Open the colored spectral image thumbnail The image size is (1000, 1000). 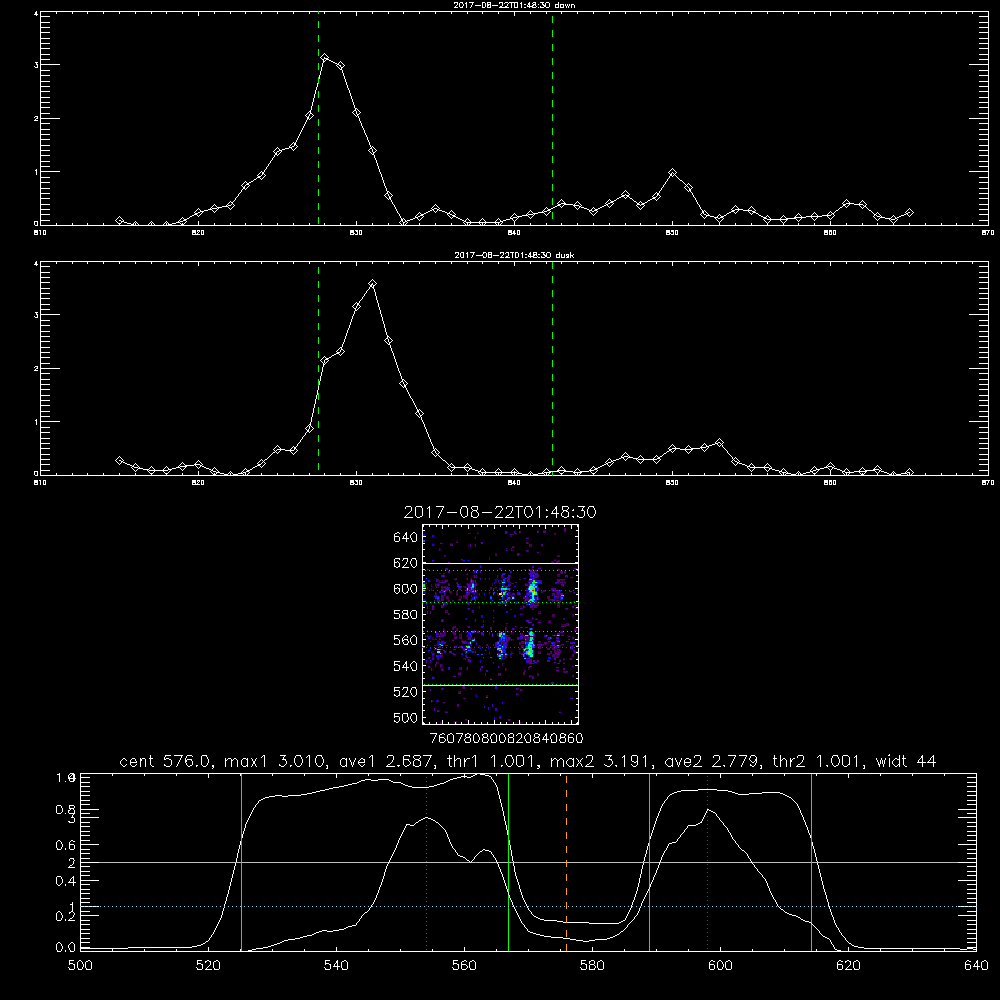(500, 624)
